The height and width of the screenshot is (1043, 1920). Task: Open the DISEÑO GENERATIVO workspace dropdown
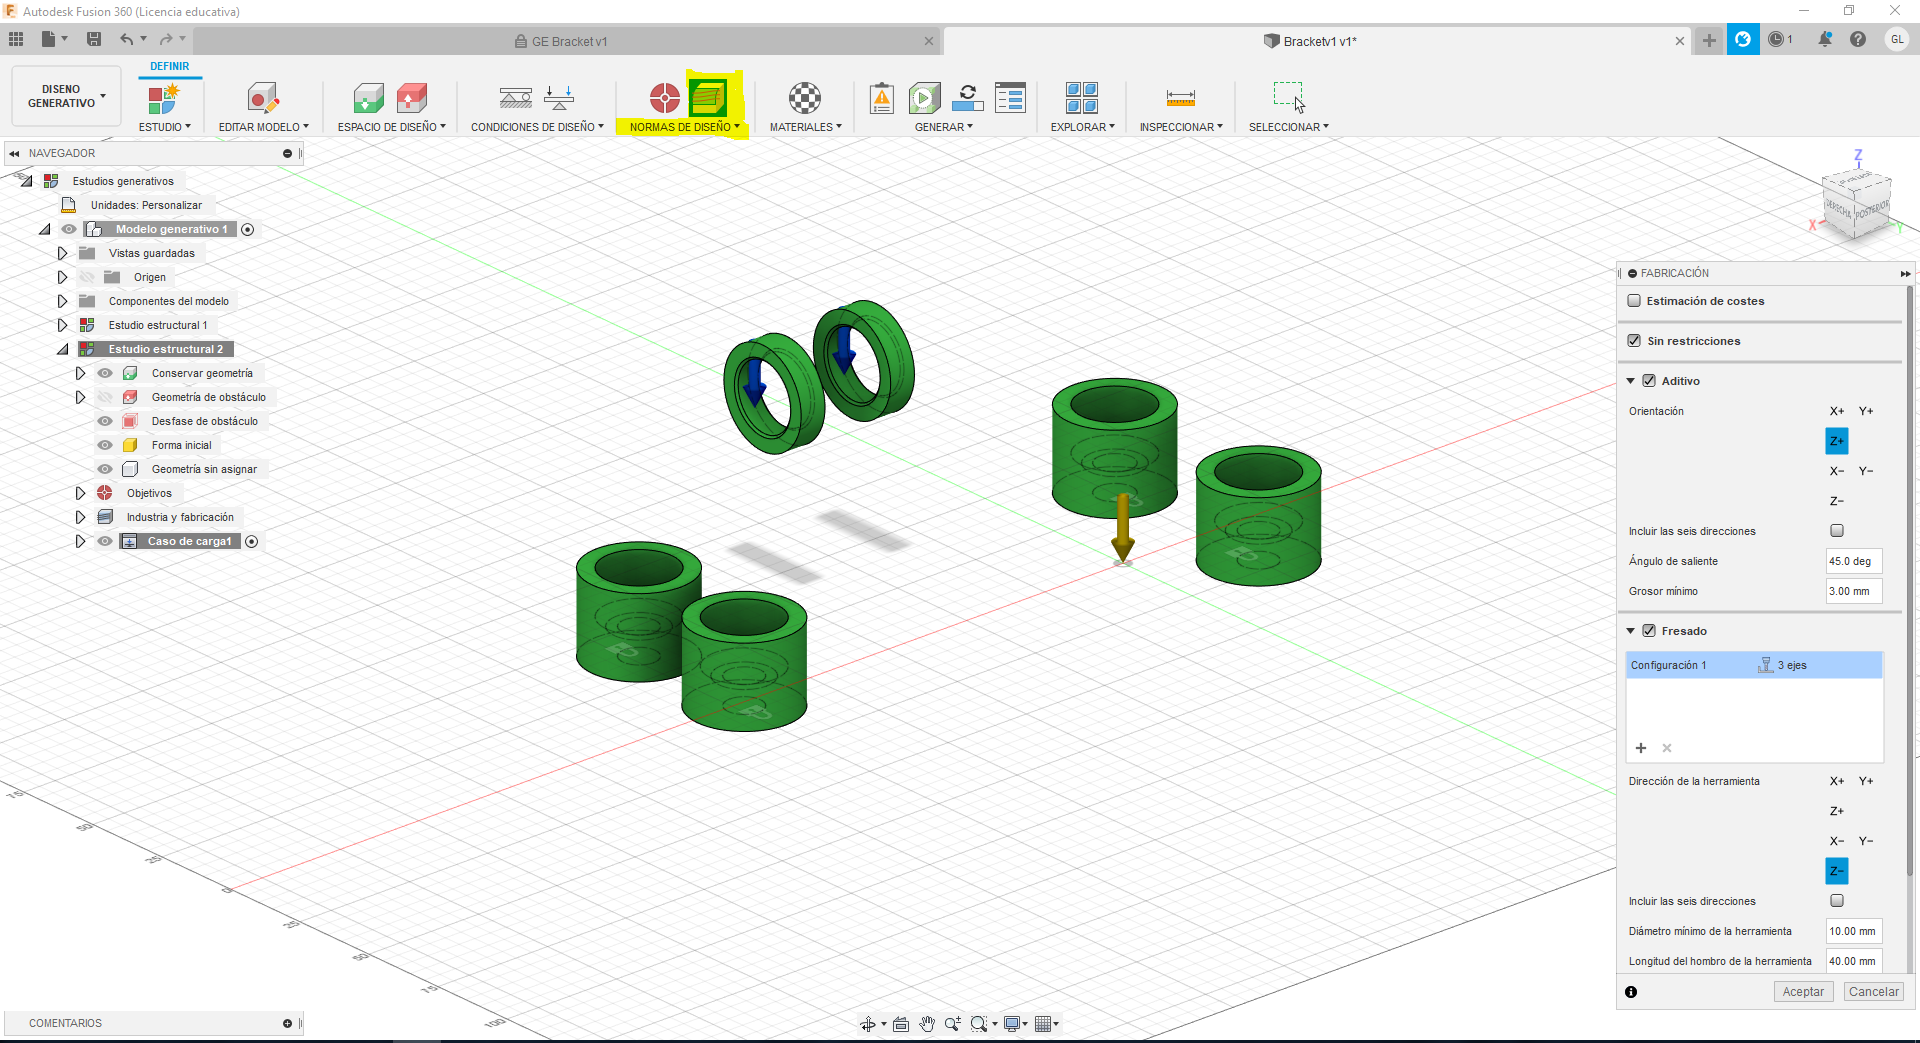(66, 96)
